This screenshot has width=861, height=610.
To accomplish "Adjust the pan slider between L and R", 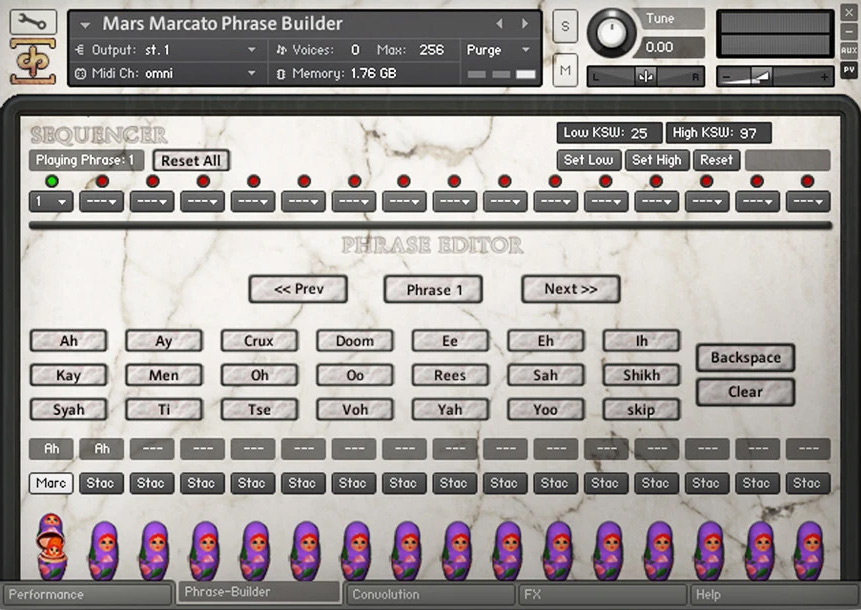I will pos(645,77).
